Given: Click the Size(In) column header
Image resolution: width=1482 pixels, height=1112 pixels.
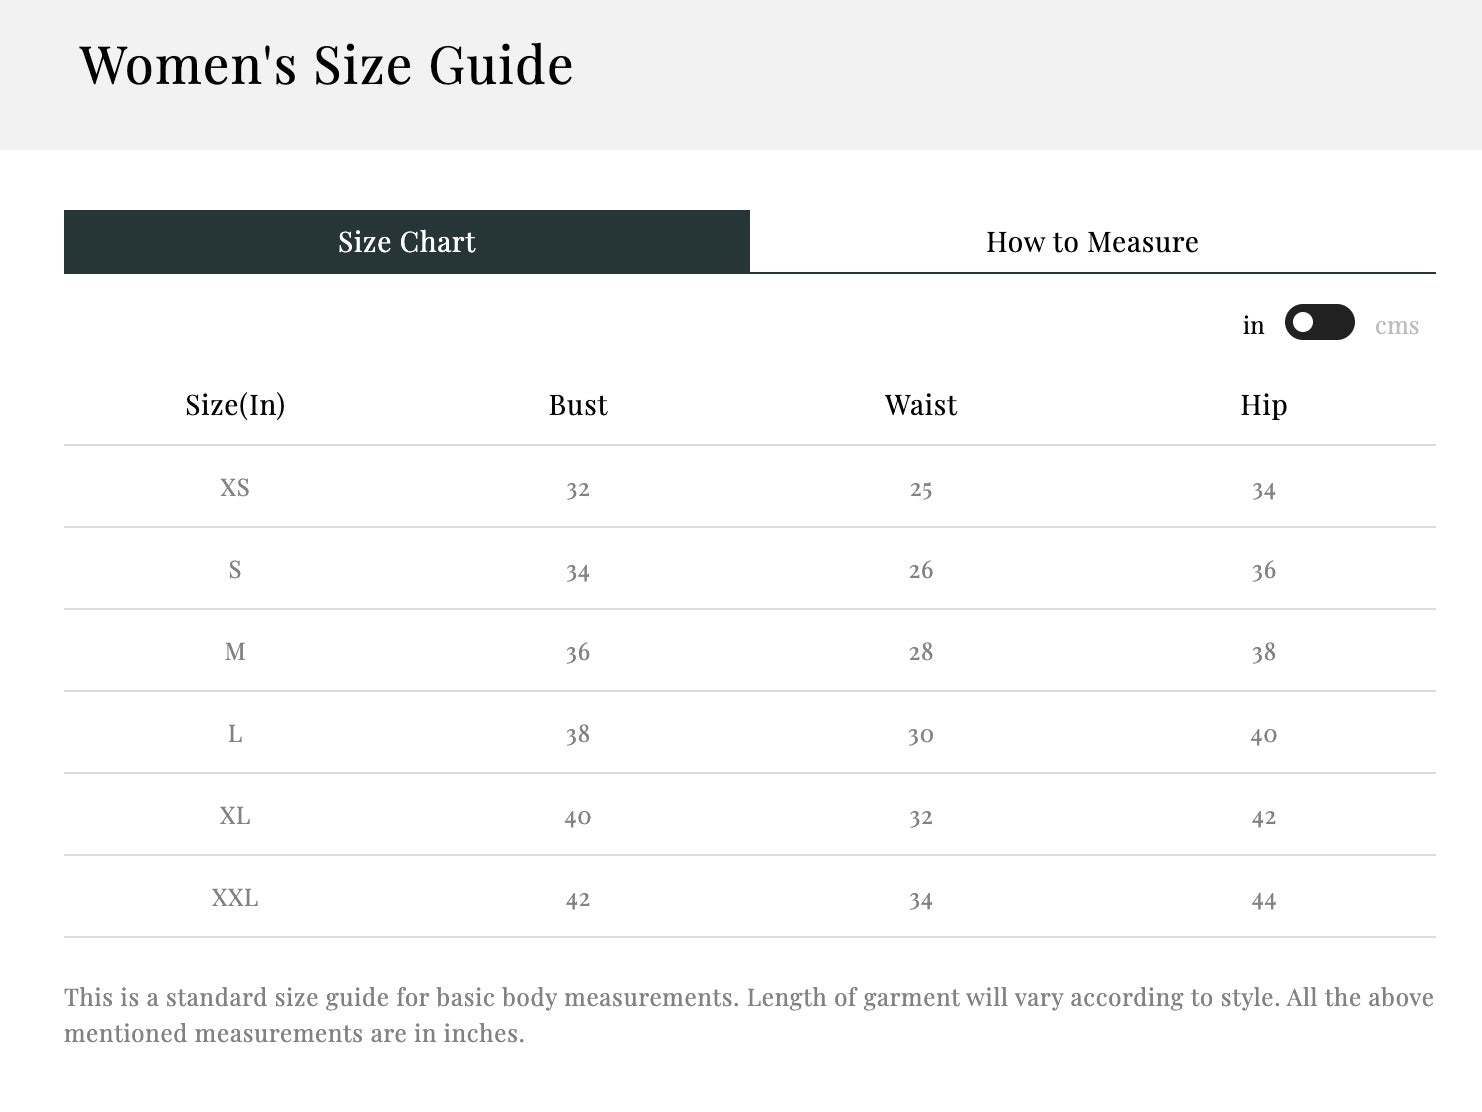Looking at the screenshot, I should (234, 405).
